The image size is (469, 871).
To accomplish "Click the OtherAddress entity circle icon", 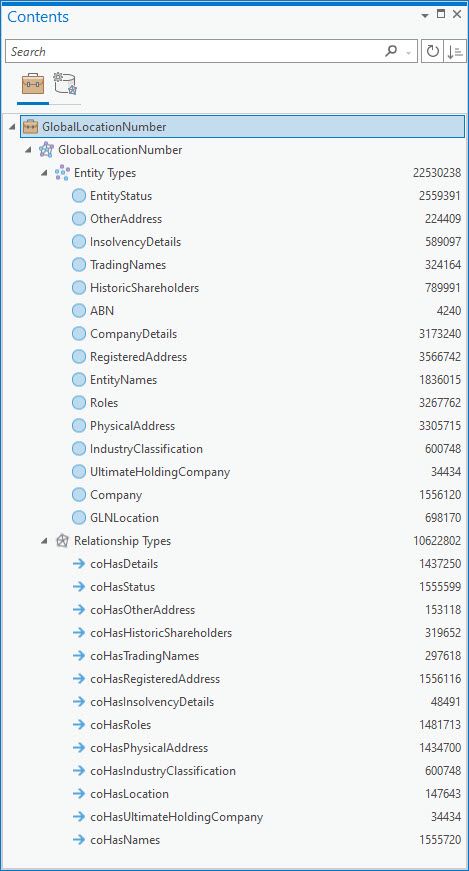I will (x=79, y=219).
